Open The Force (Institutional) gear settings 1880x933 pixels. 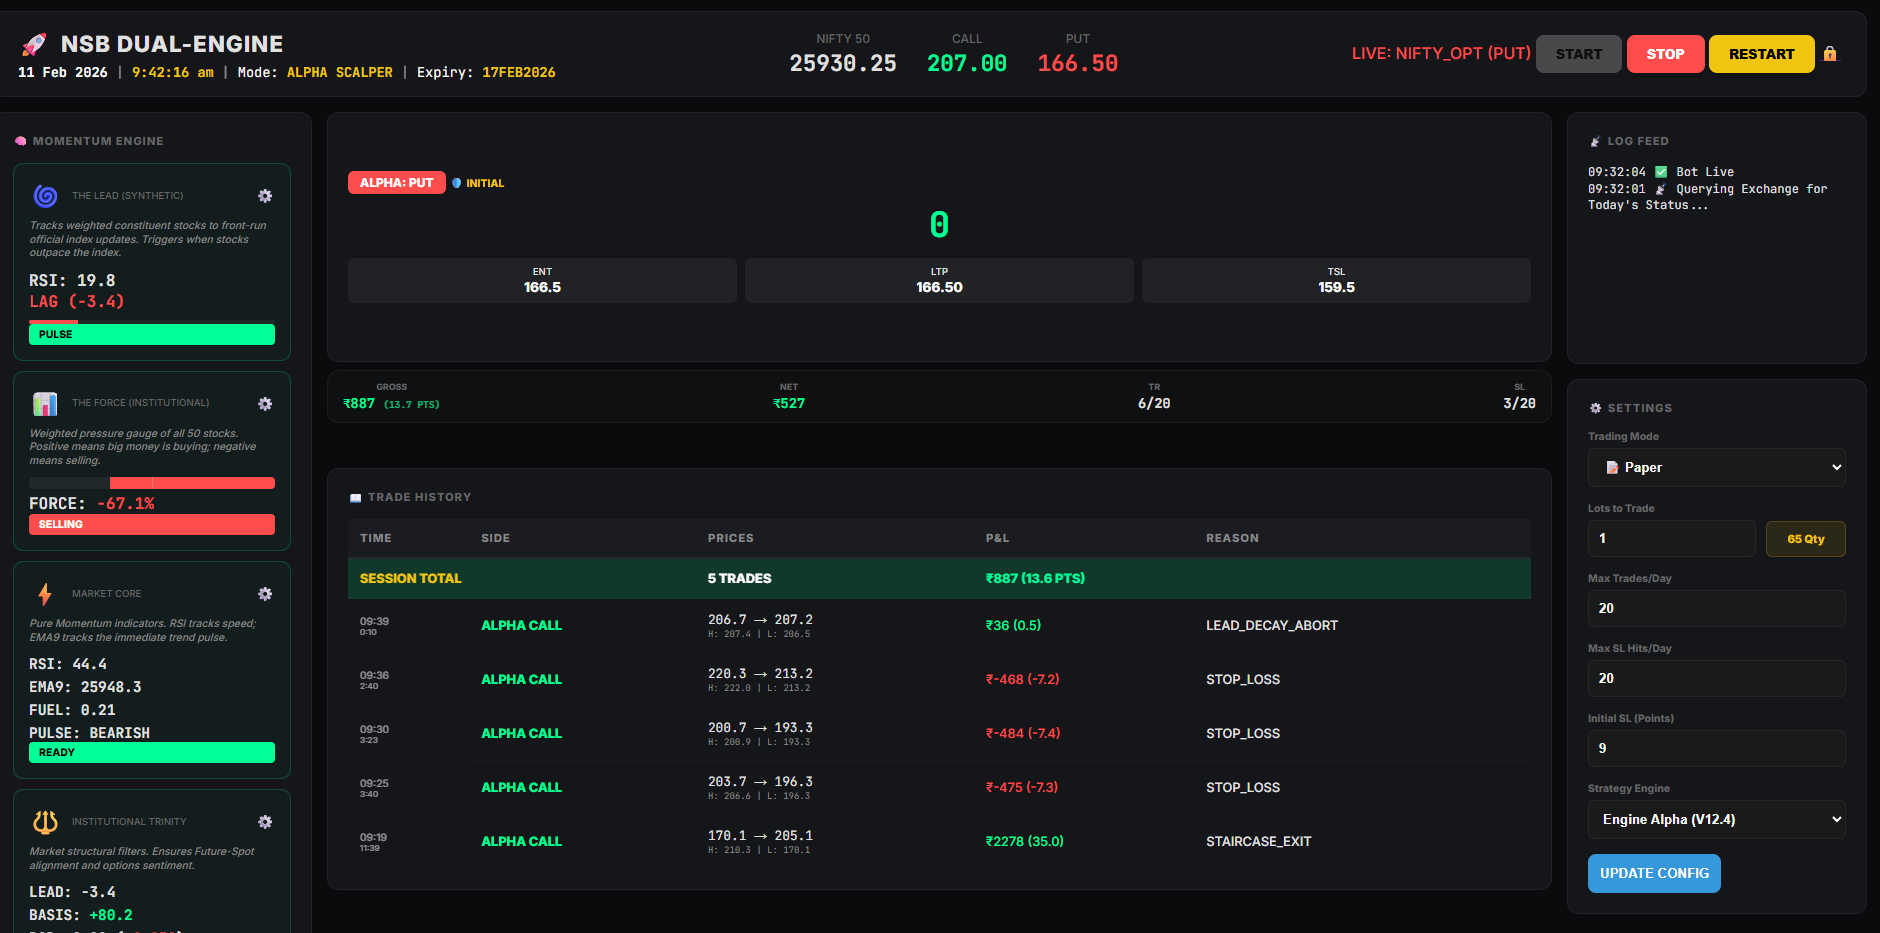point(265,404)
